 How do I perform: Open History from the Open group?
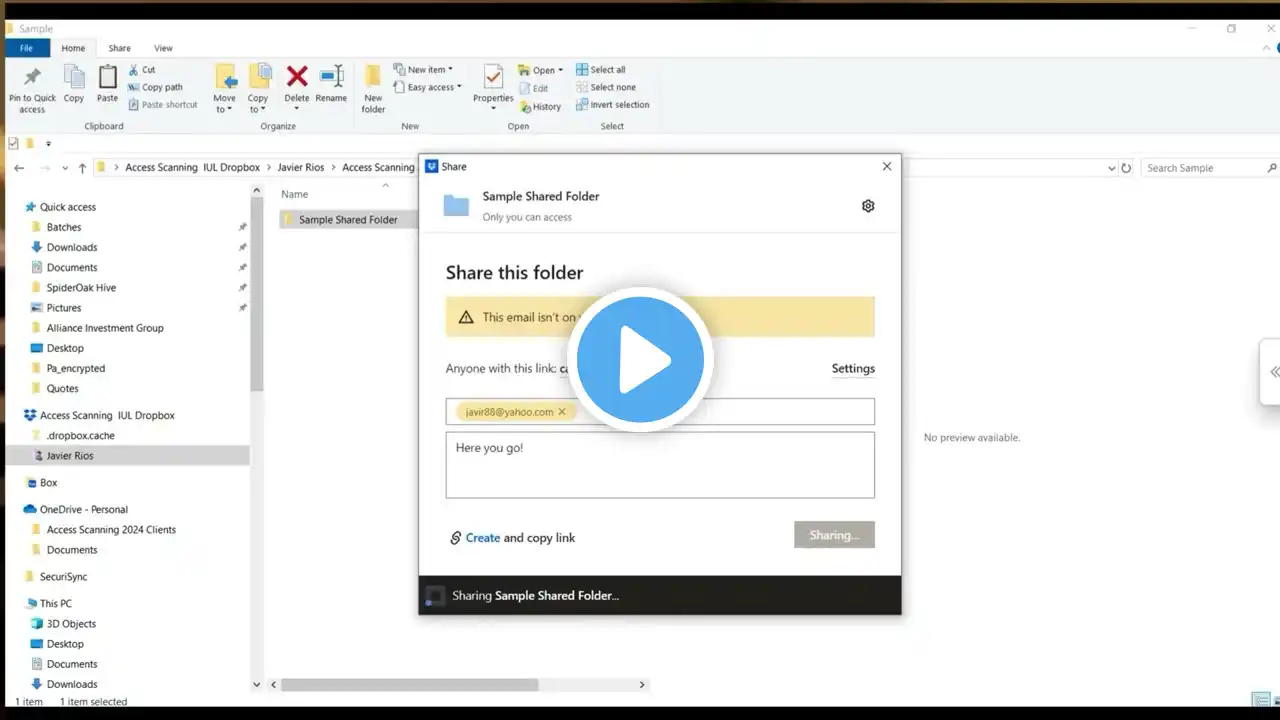point(540,106)
